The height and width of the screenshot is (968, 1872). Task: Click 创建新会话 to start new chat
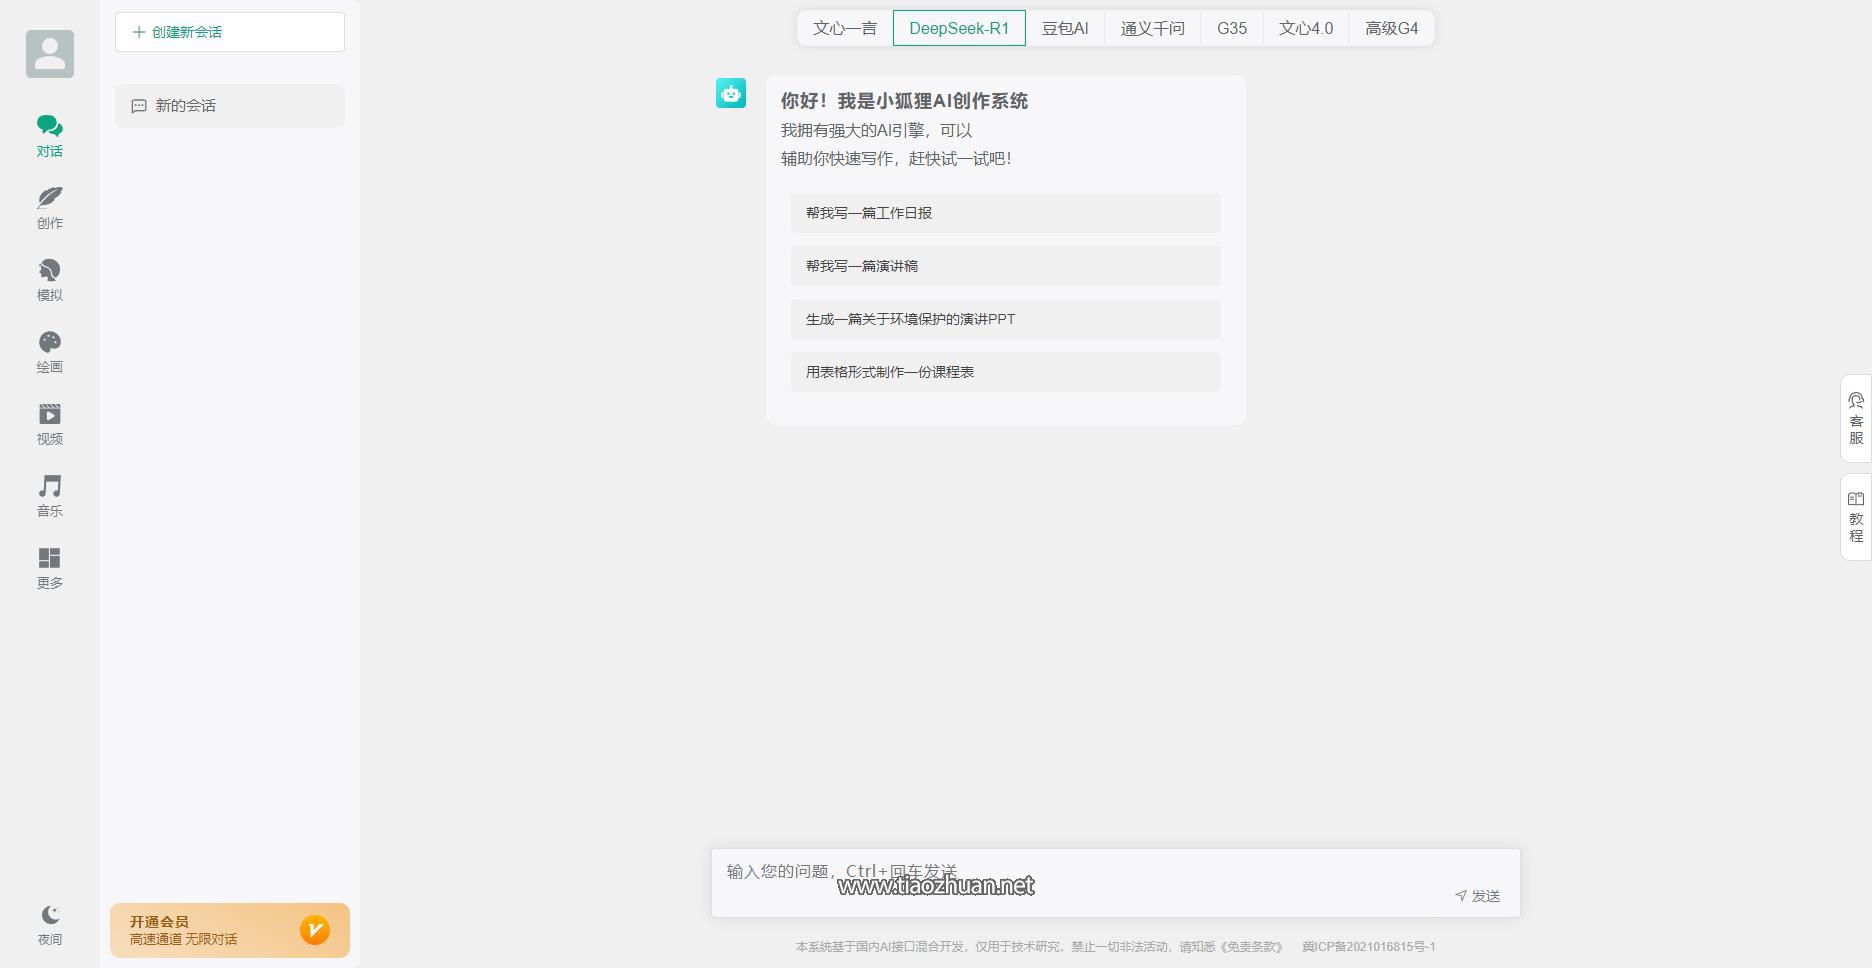230,32
